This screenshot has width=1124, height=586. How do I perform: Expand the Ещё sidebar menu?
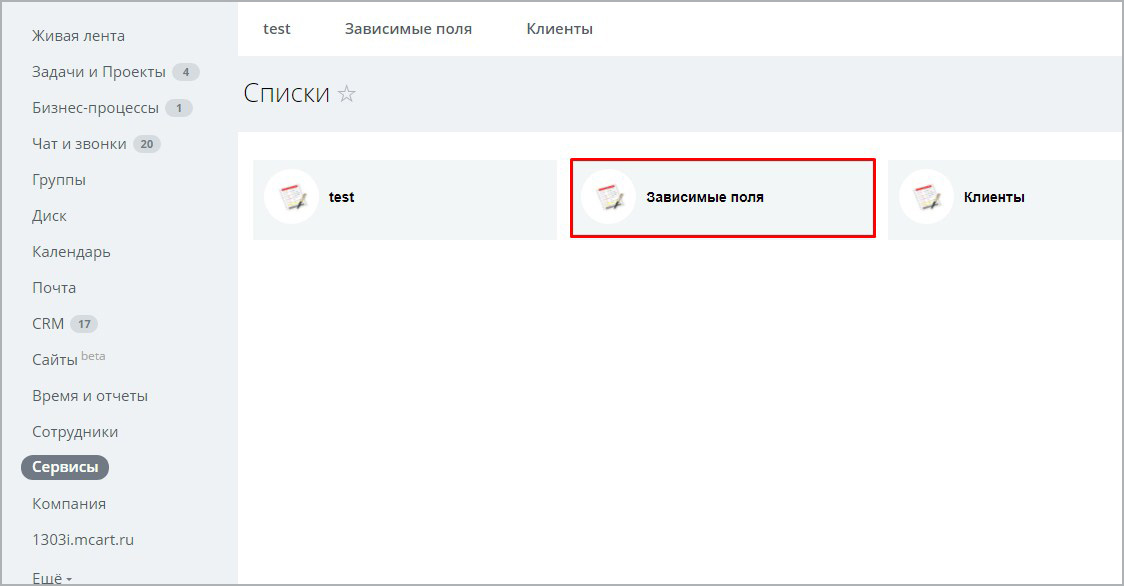click(x=52, y=578)
